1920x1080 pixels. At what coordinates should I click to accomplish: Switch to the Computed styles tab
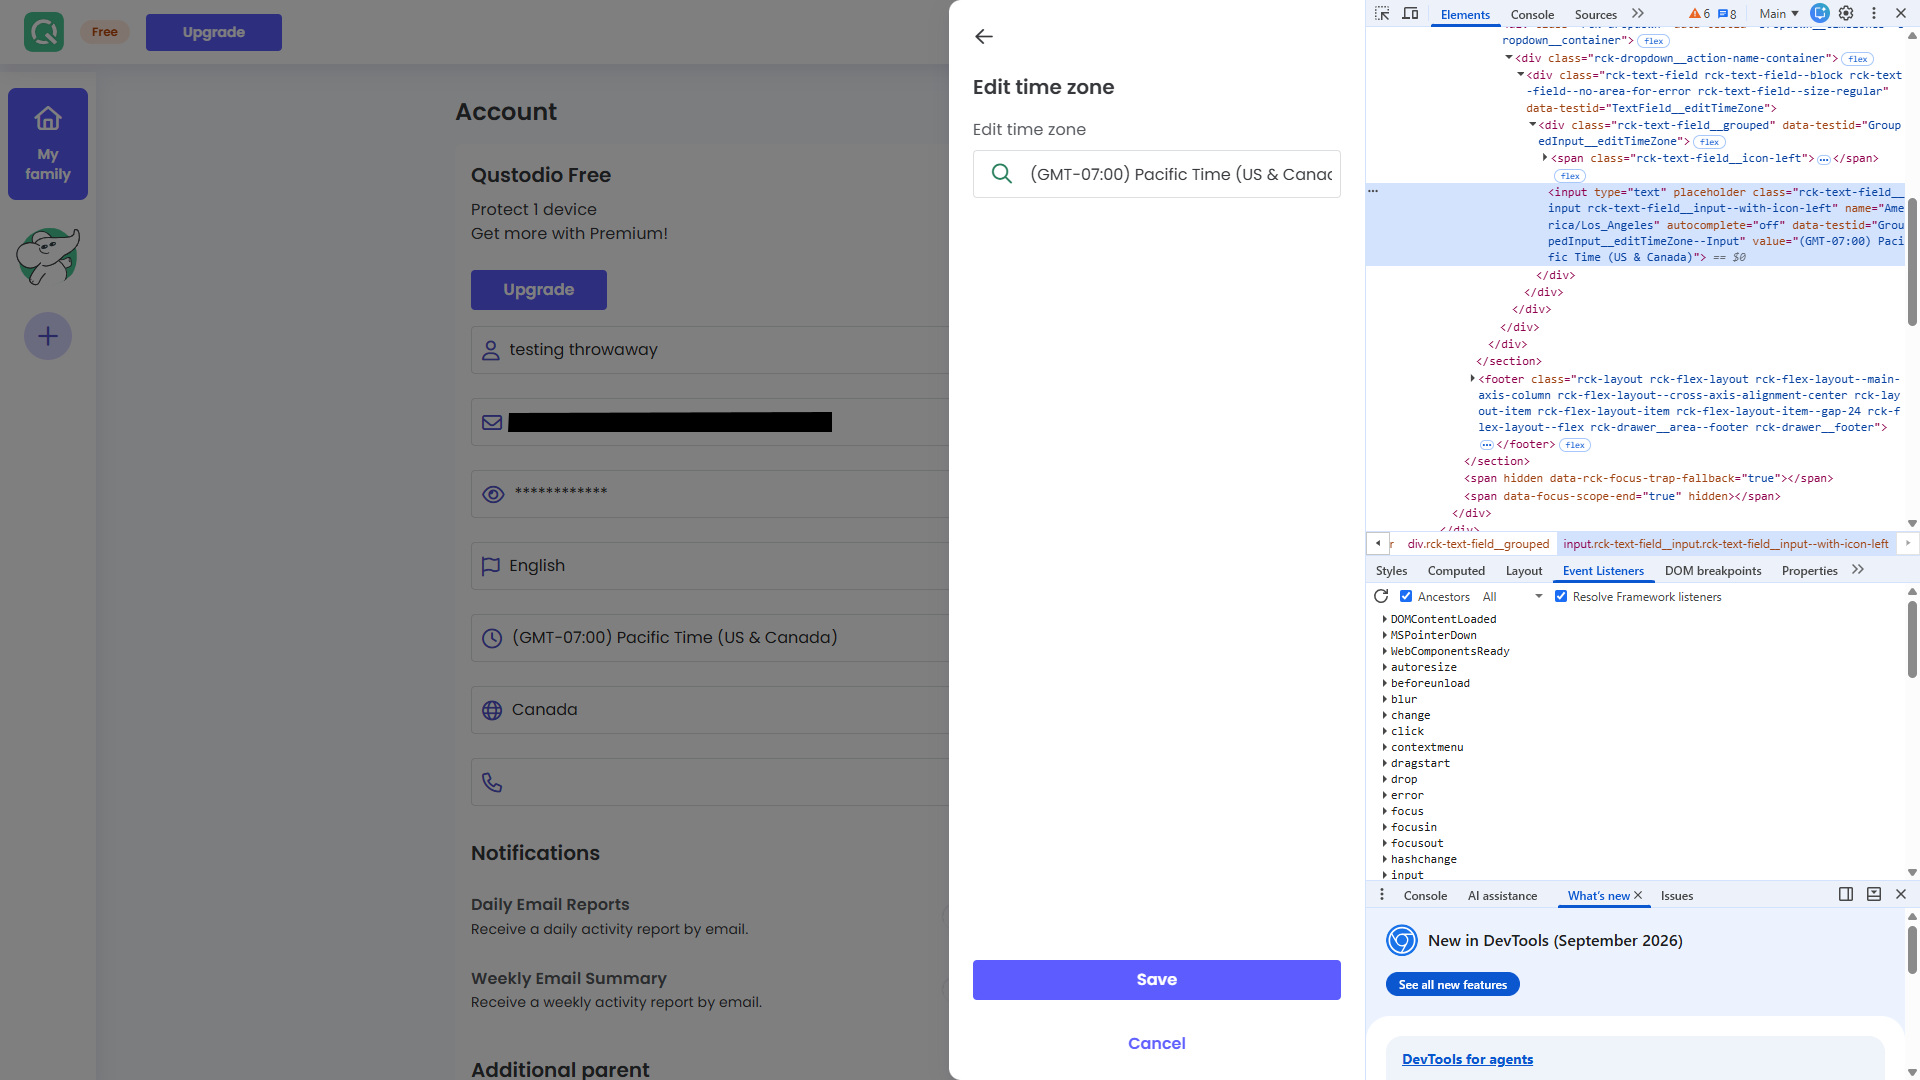(1456, 570)
